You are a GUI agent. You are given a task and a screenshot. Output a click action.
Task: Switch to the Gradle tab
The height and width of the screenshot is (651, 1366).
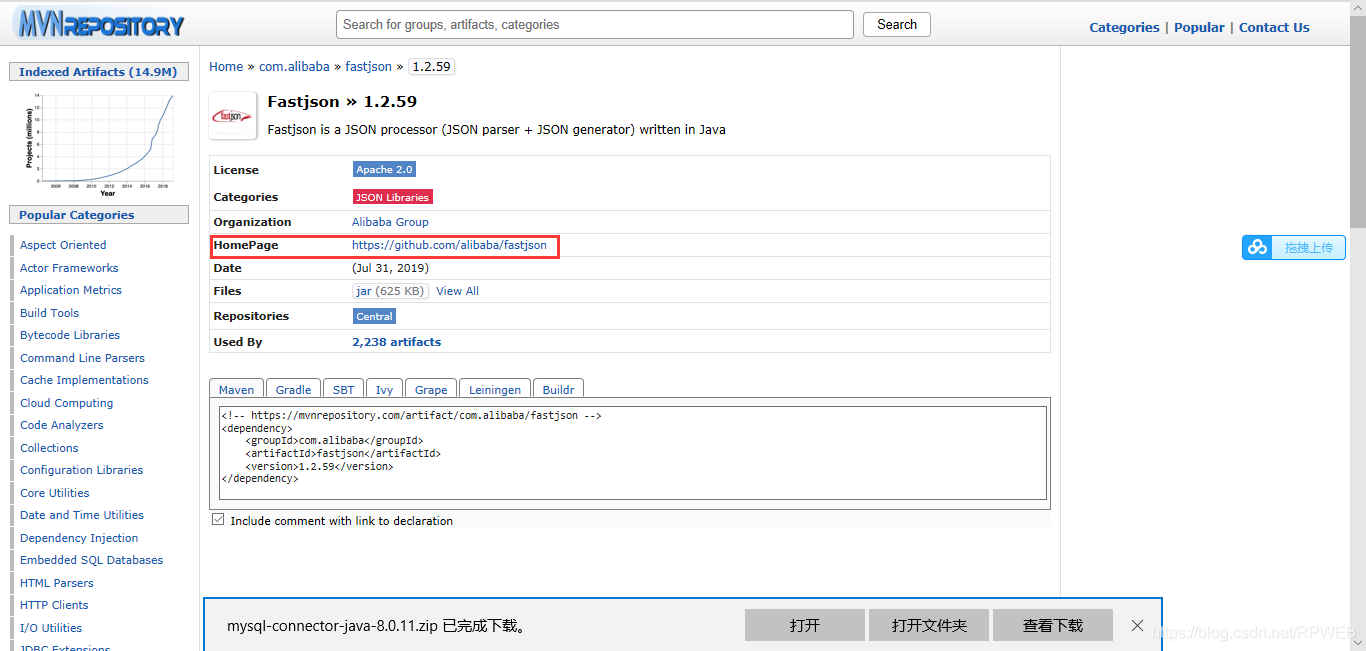click(294, 389)
